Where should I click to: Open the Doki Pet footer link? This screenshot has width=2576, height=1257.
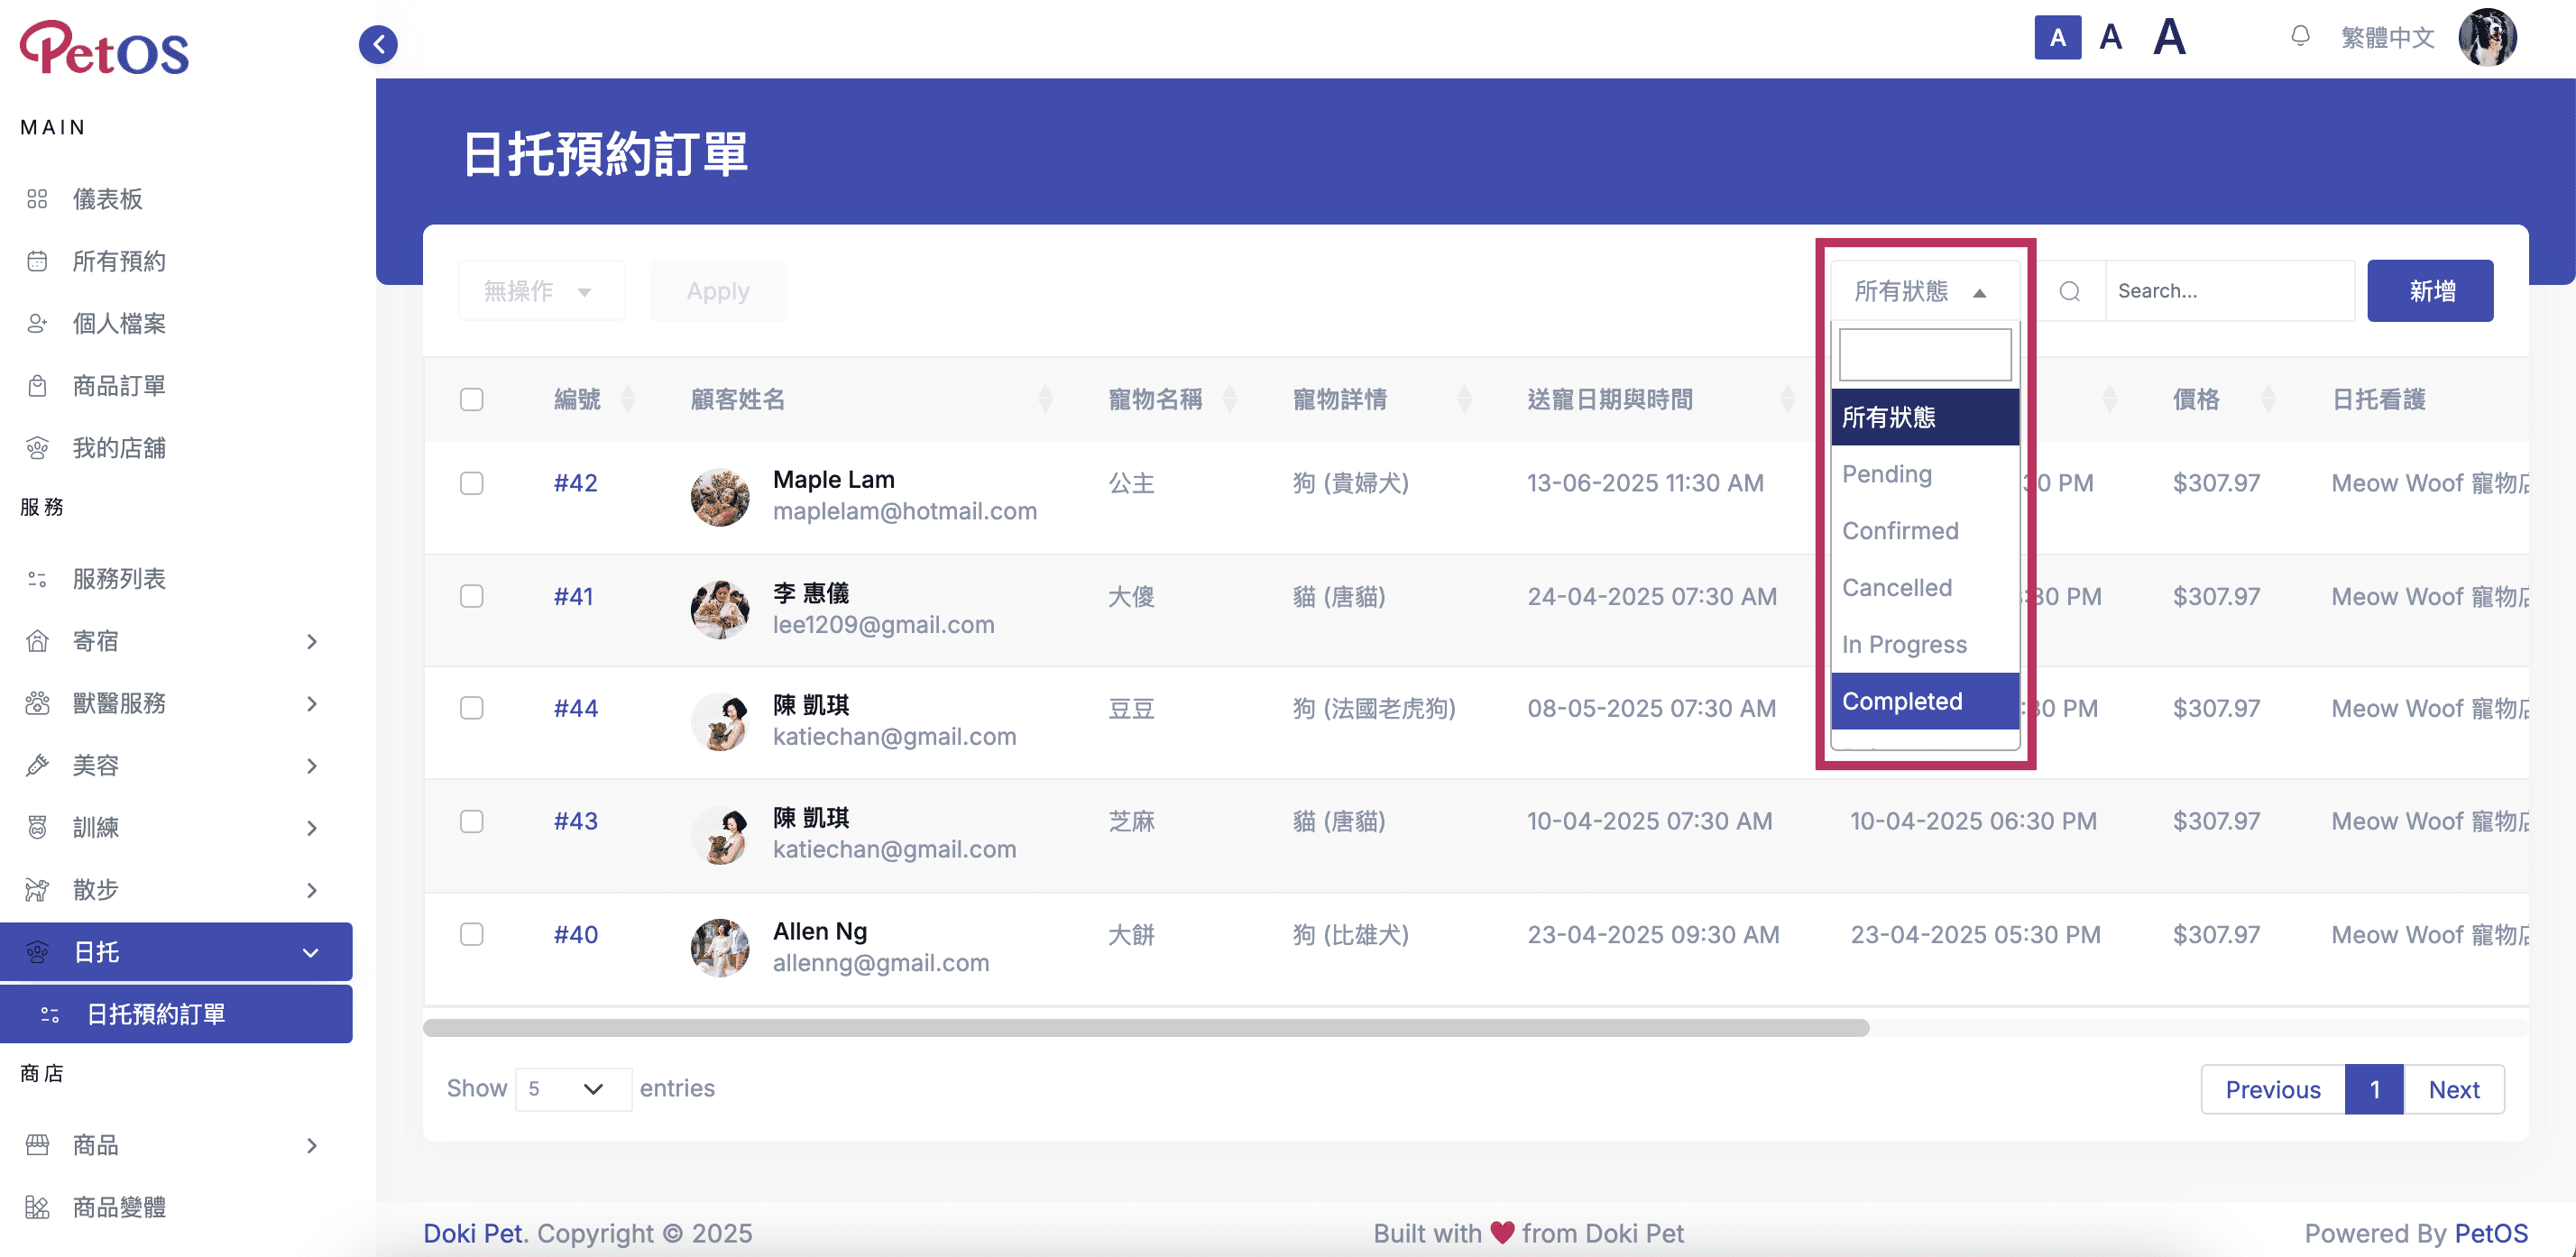[x=473, y=1233]
